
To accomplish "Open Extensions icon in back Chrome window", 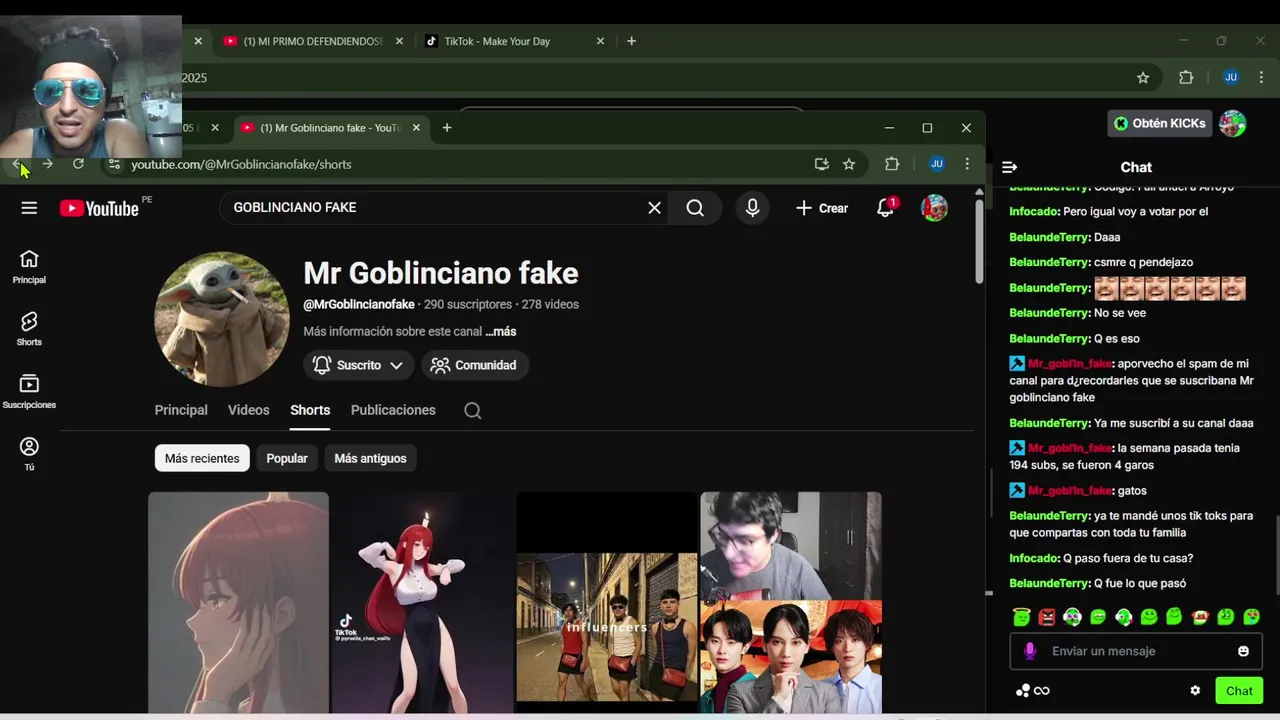I will pos(1186,77).
